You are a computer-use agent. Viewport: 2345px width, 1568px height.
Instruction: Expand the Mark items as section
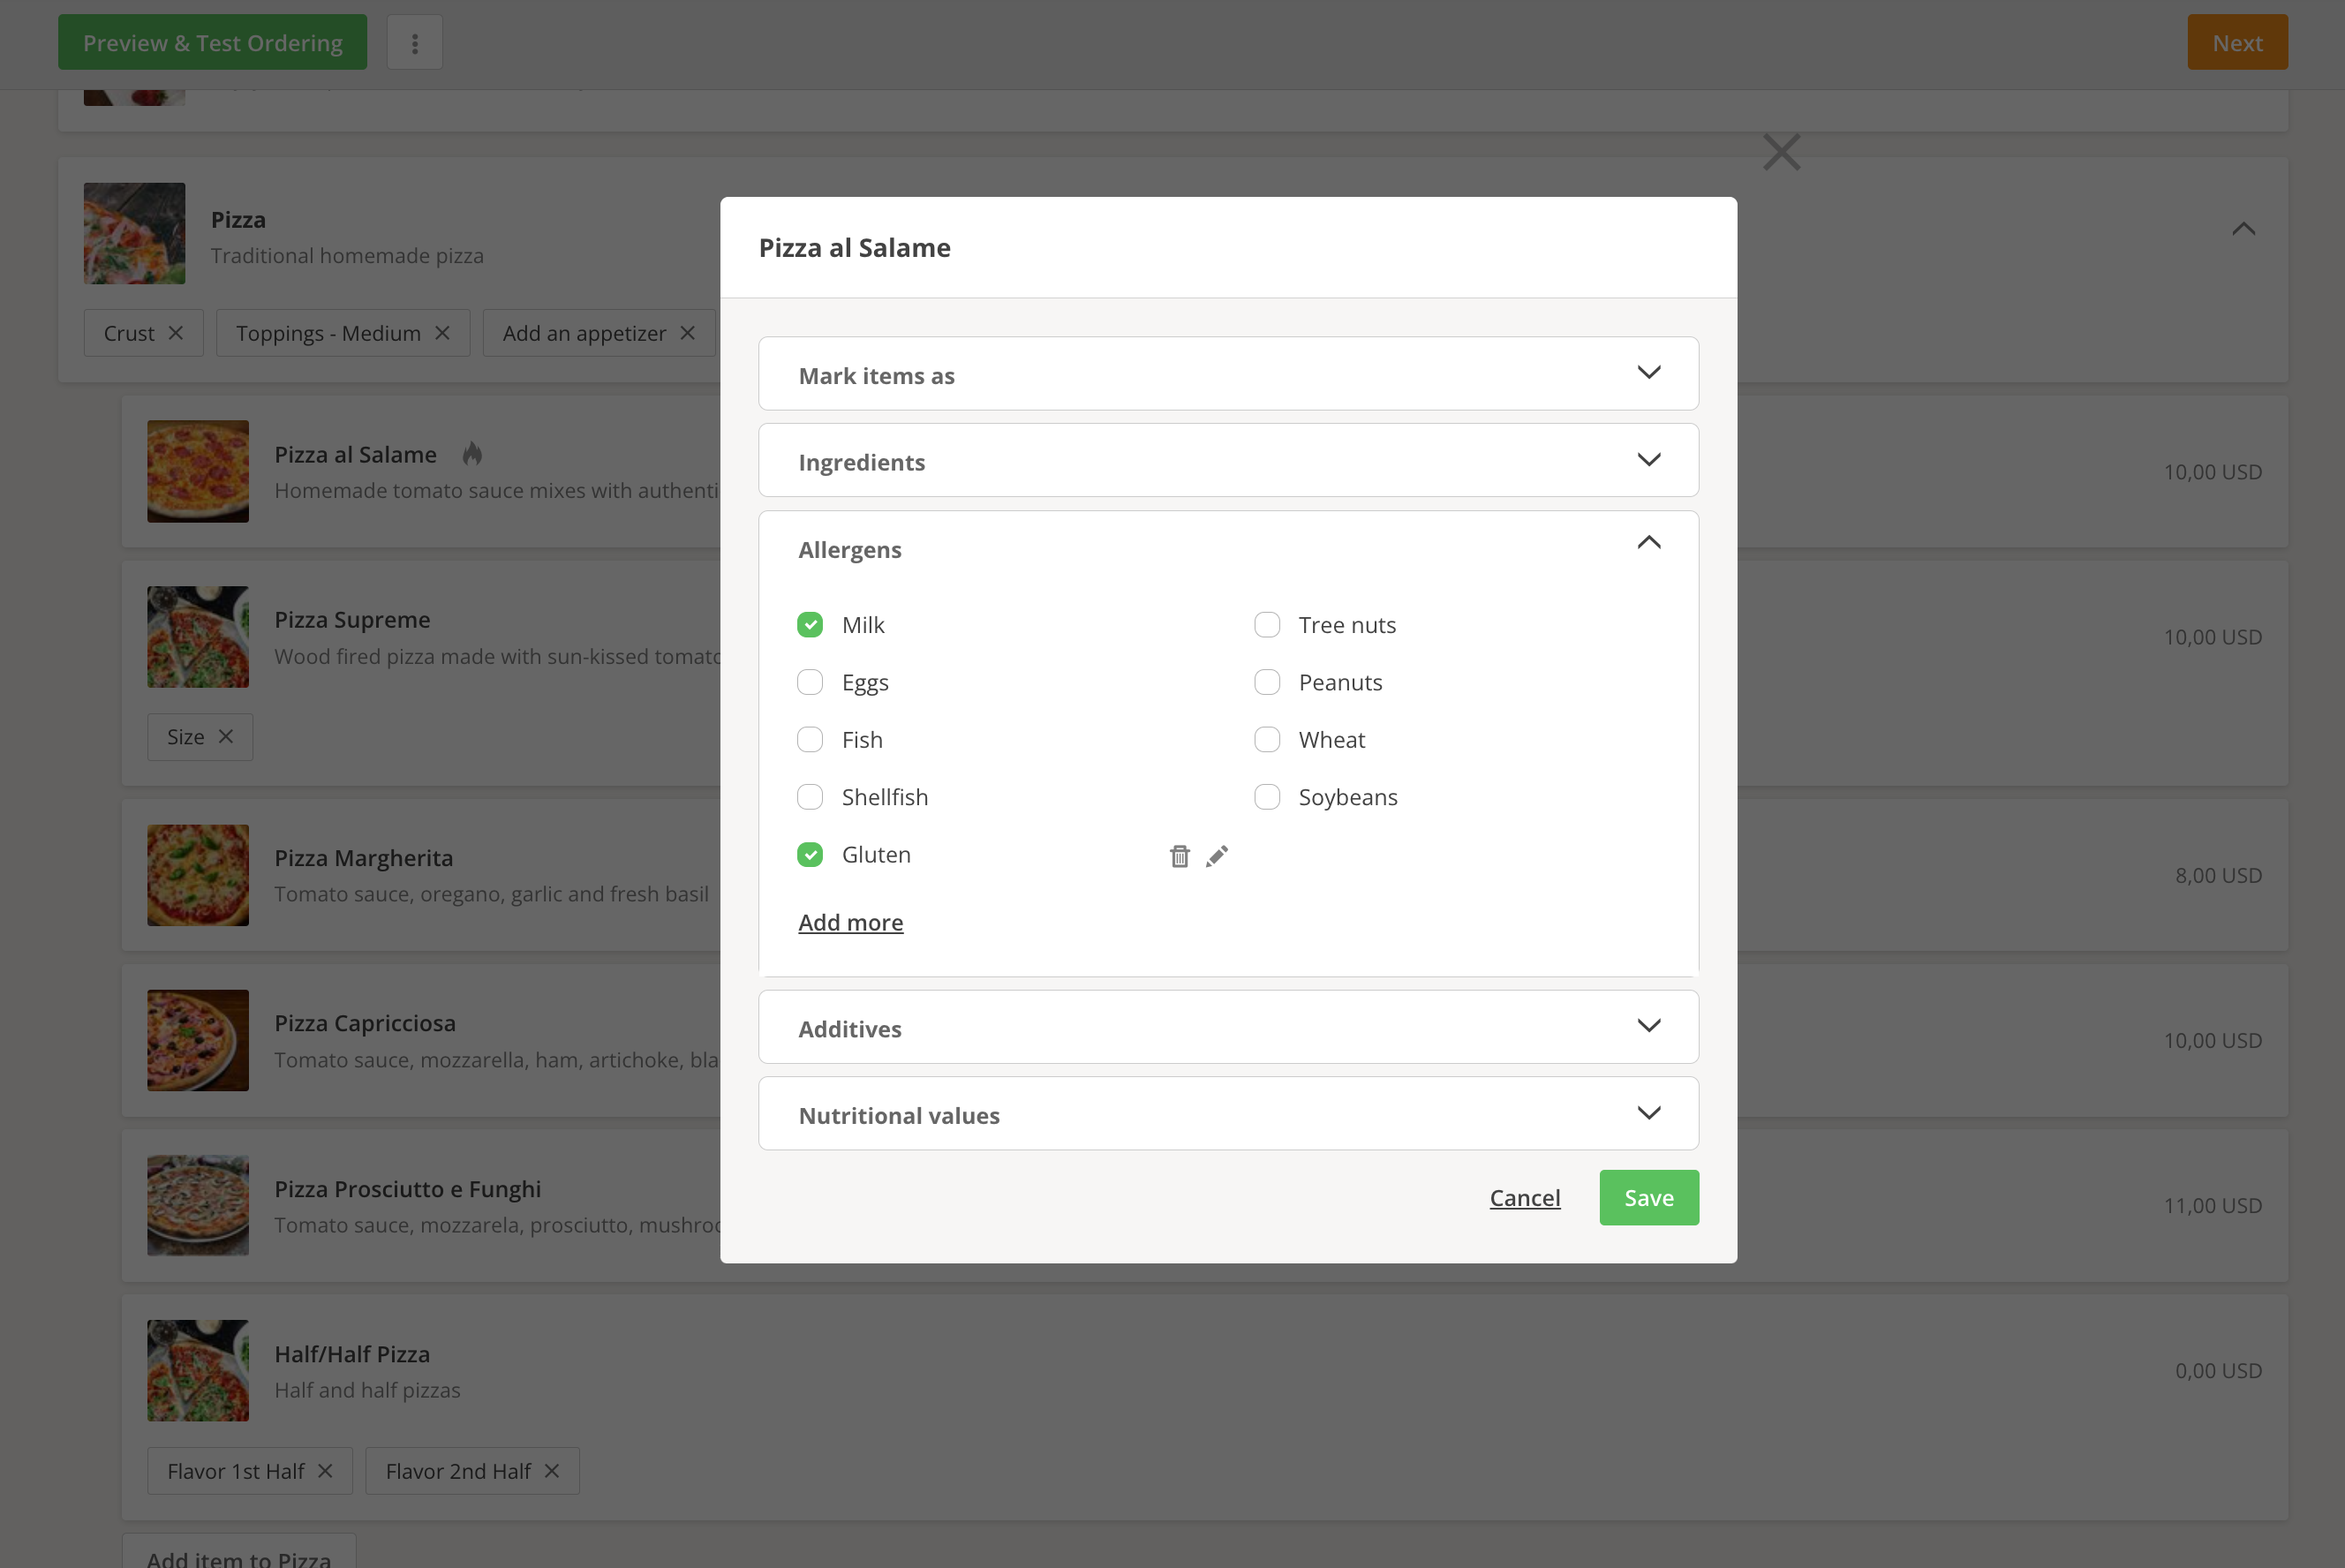click(1228, 374)
